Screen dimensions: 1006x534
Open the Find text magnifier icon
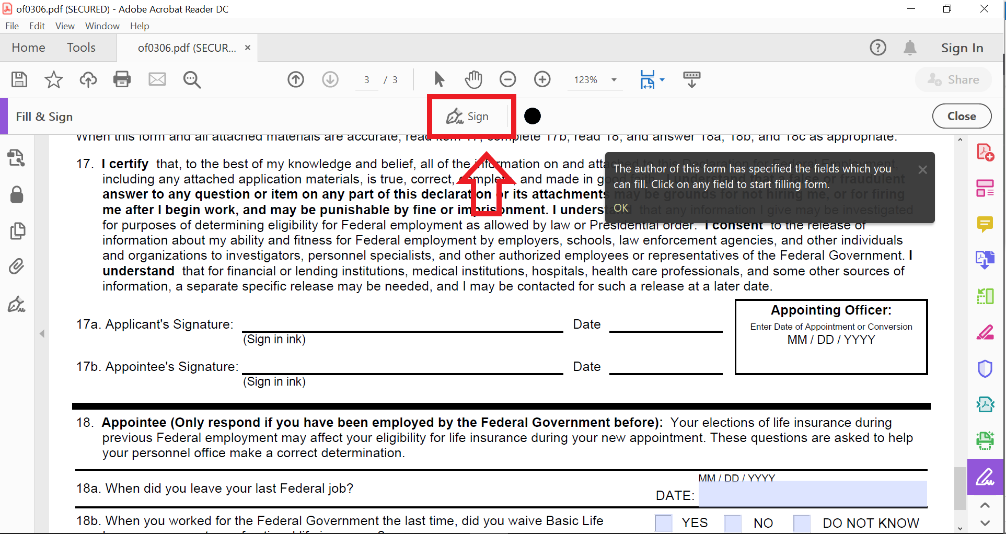(192, 80)
